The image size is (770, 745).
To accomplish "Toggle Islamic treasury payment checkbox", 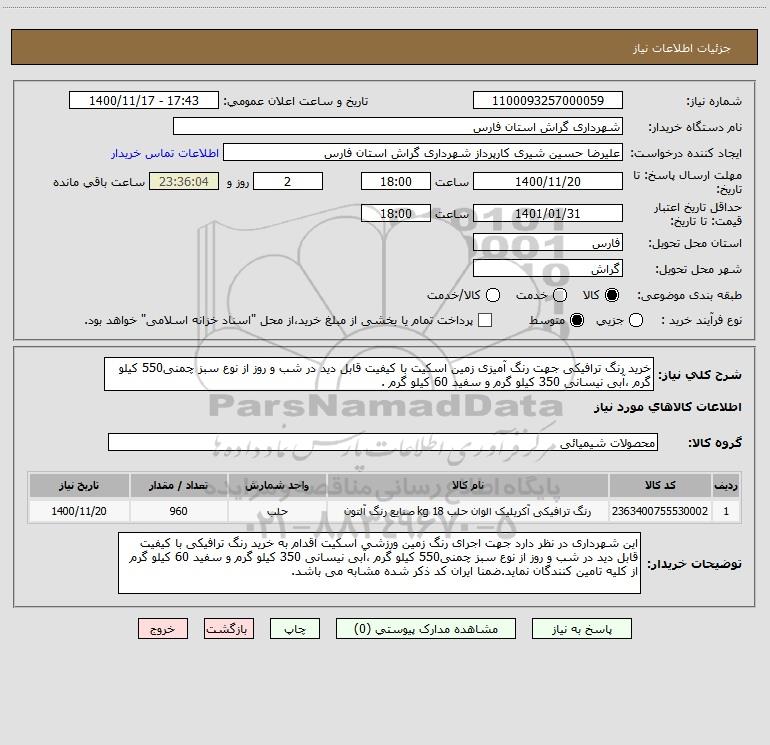I will click(x=485, y=320).
